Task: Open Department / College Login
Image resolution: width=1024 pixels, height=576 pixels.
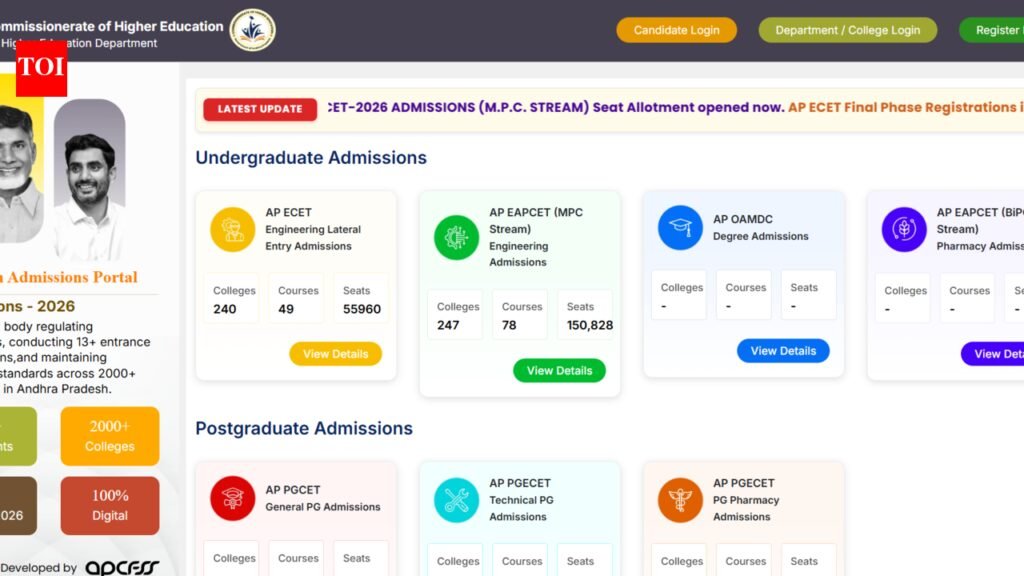Action: pos(848,30)
